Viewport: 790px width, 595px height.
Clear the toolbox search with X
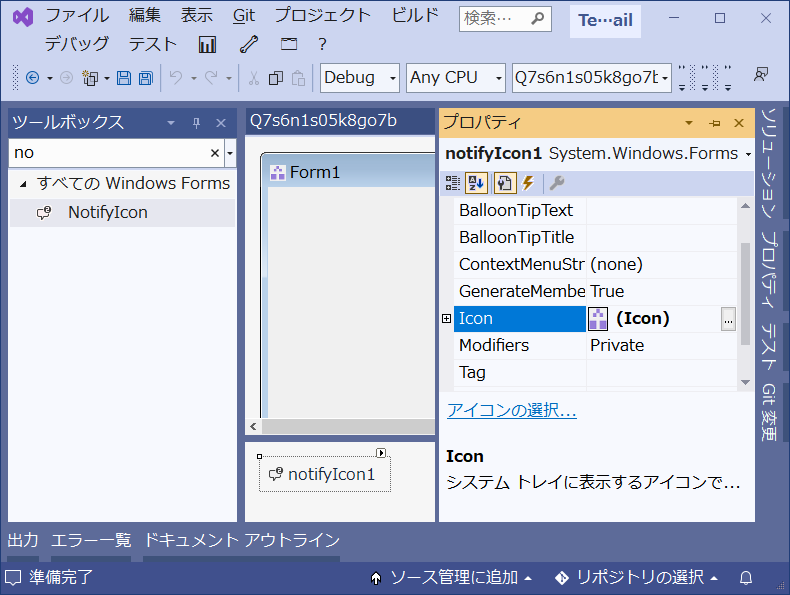(214, 153)
